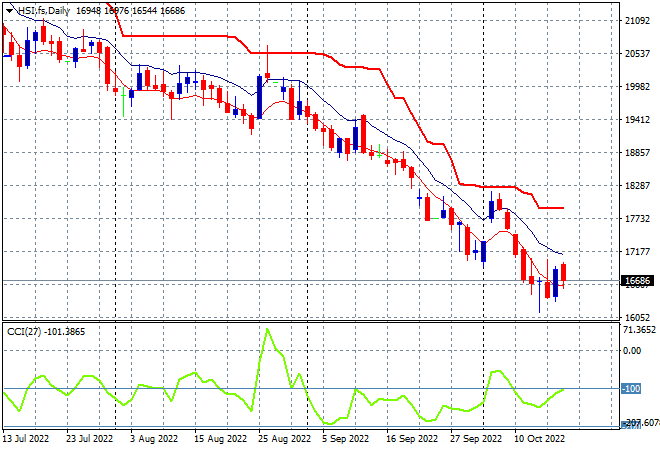Click the HSI,fs,Daily chart title text
The width and height of the screenshot is (660, 450).
(43, 11)
